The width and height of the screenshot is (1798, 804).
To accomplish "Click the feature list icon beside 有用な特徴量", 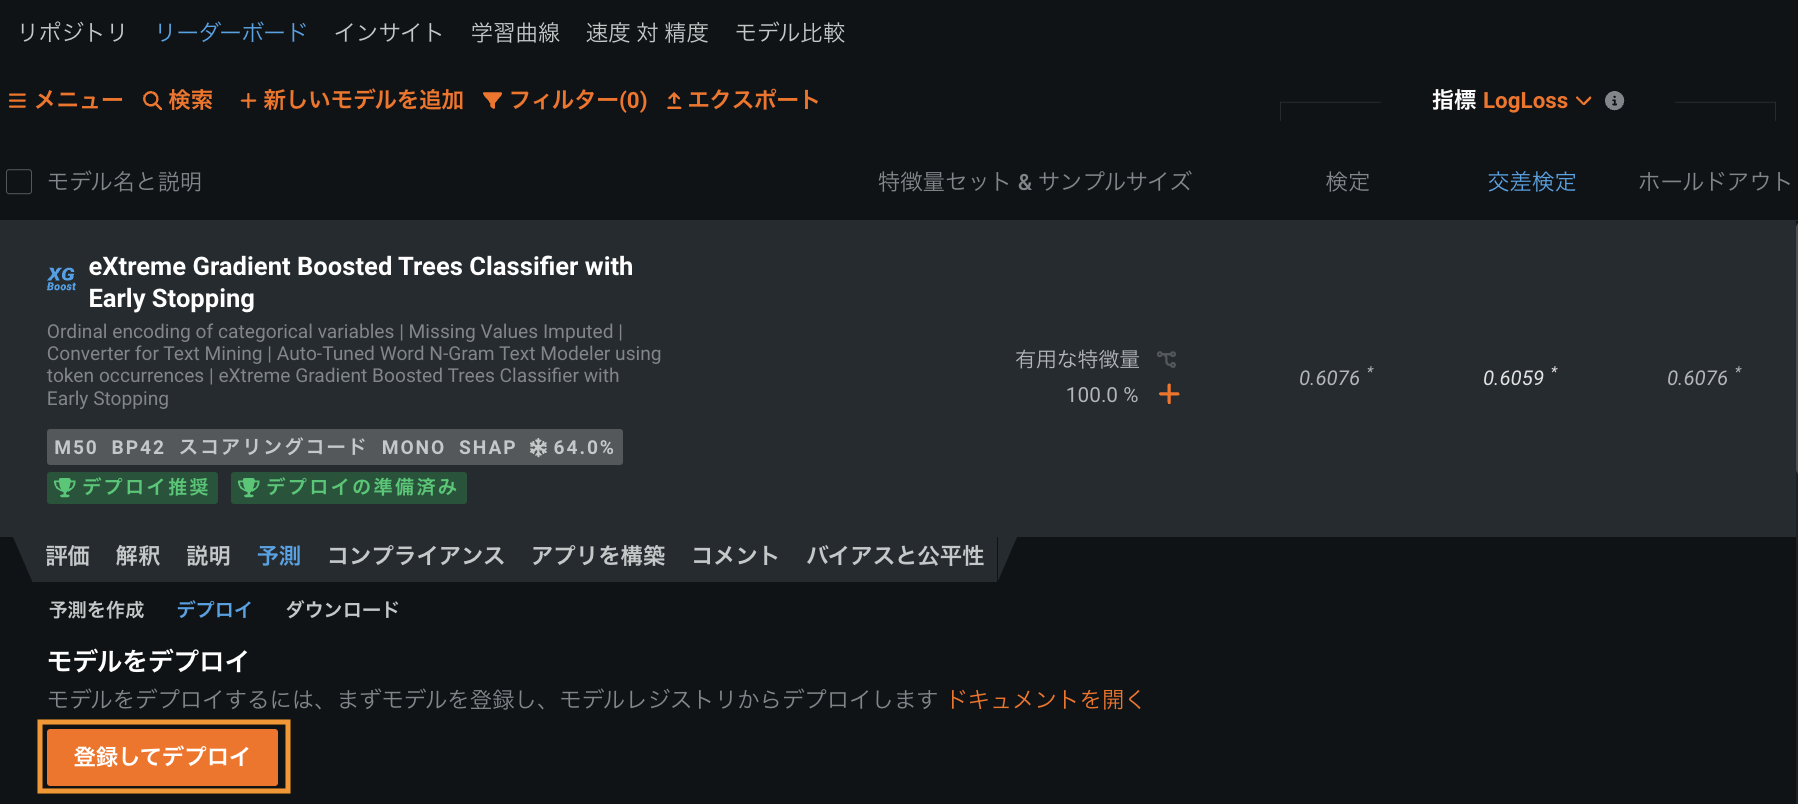I will pyautogui.click(x=1167, y=359).
